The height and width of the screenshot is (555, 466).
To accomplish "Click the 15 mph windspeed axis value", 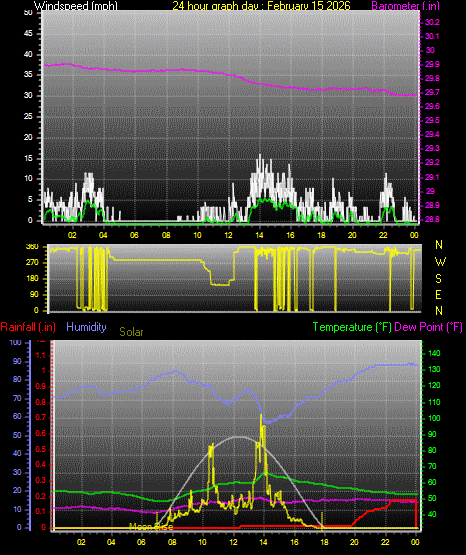I will [28, 158].
